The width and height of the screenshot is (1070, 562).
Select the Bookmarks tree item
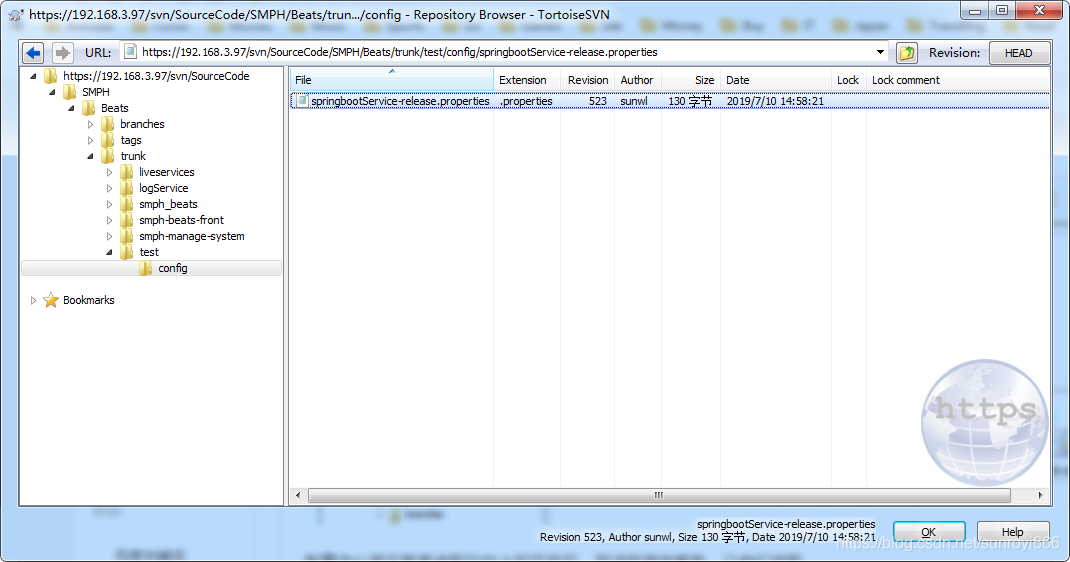tap(89, 300)
